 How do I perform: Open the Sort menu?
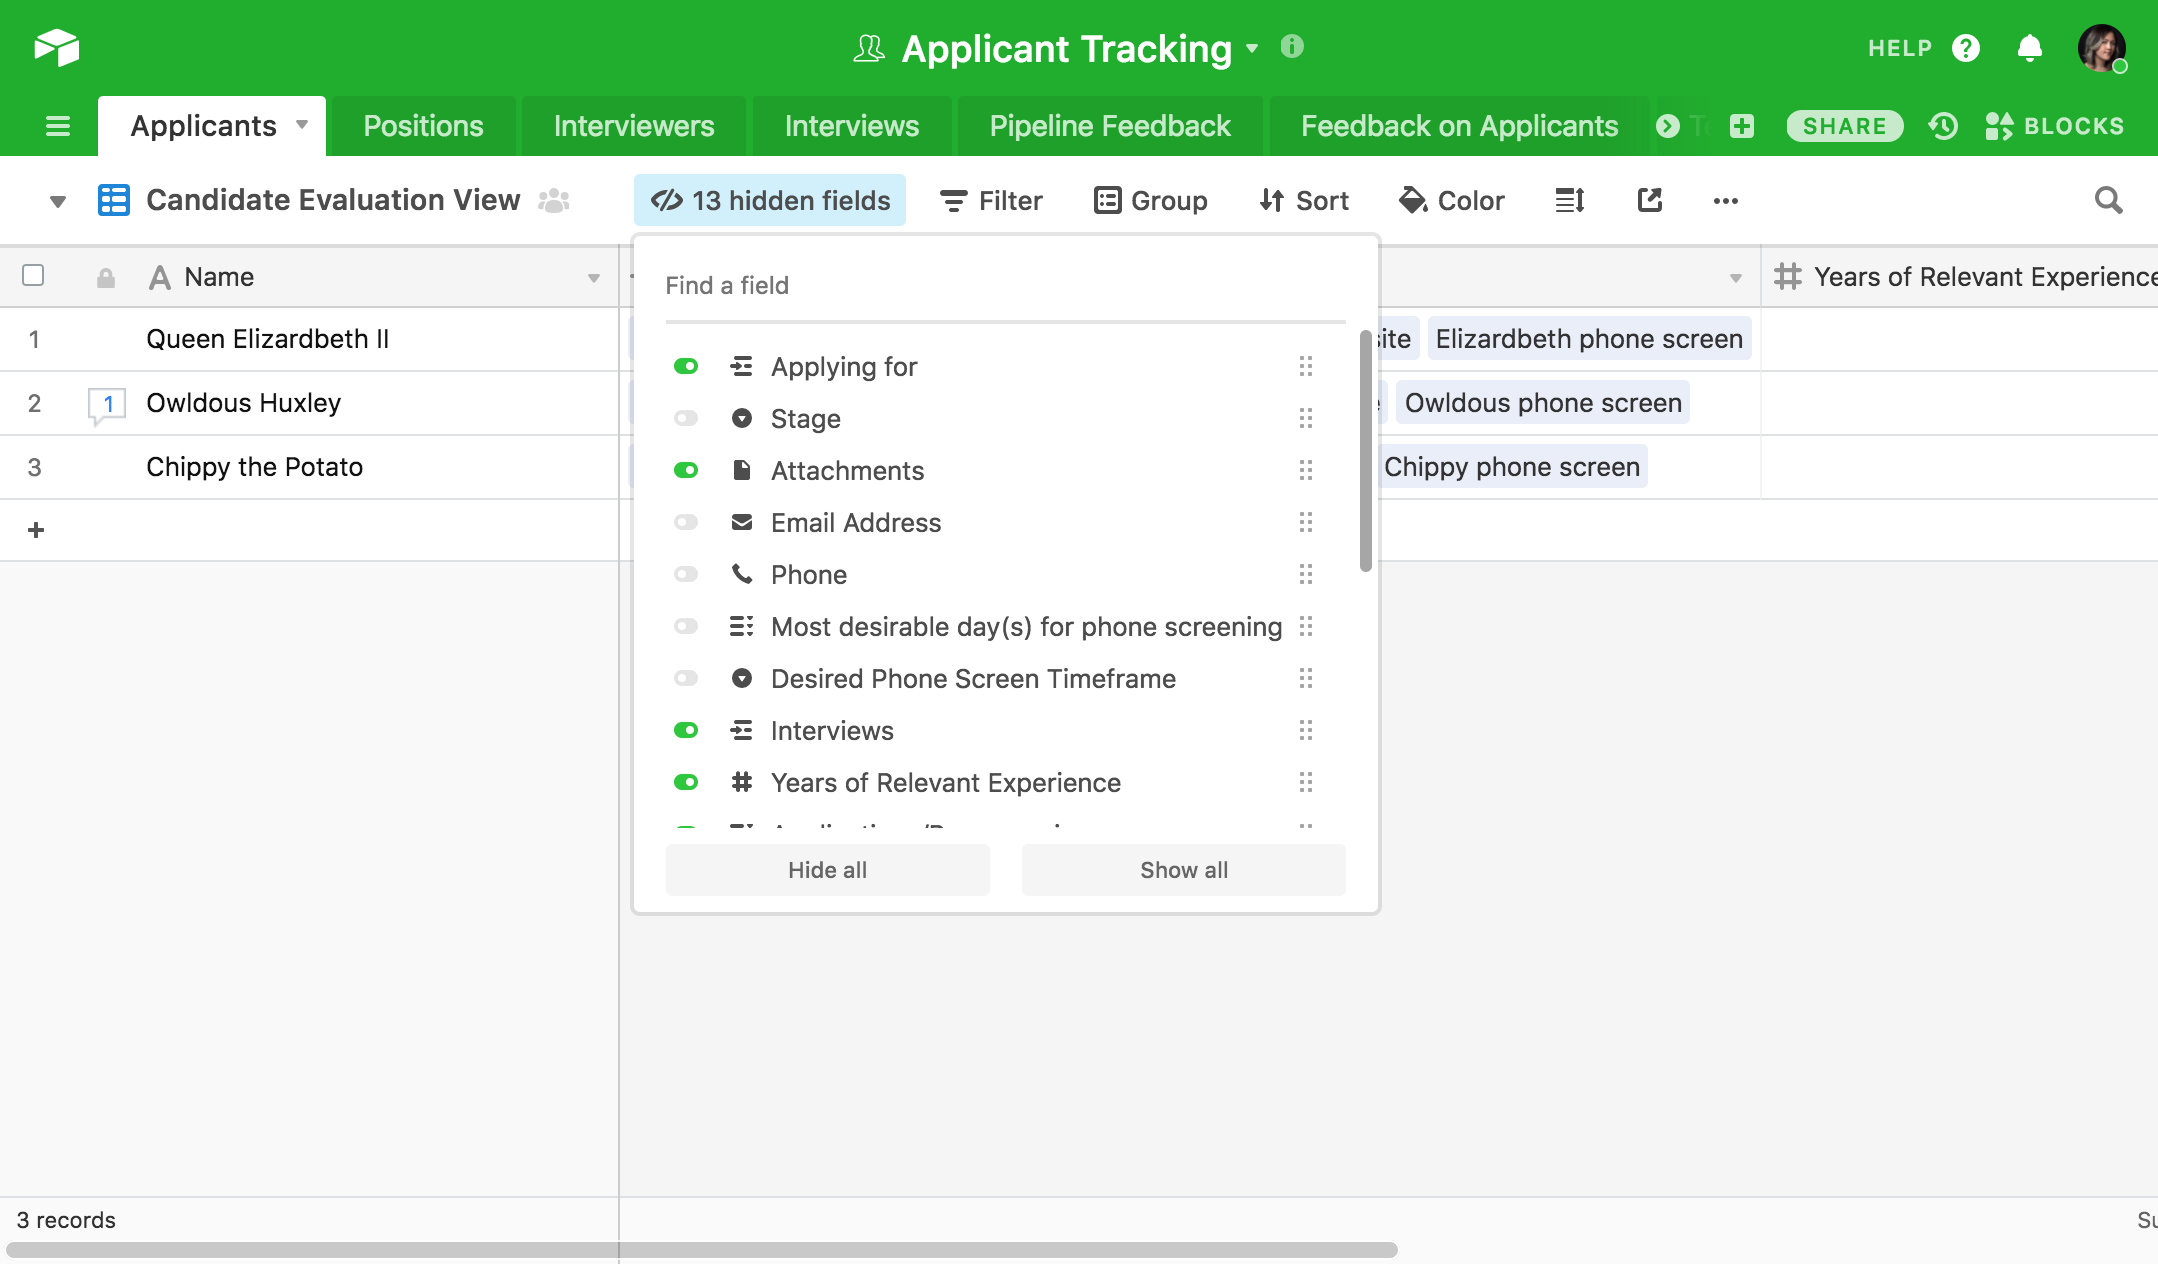click(1305, 201)
